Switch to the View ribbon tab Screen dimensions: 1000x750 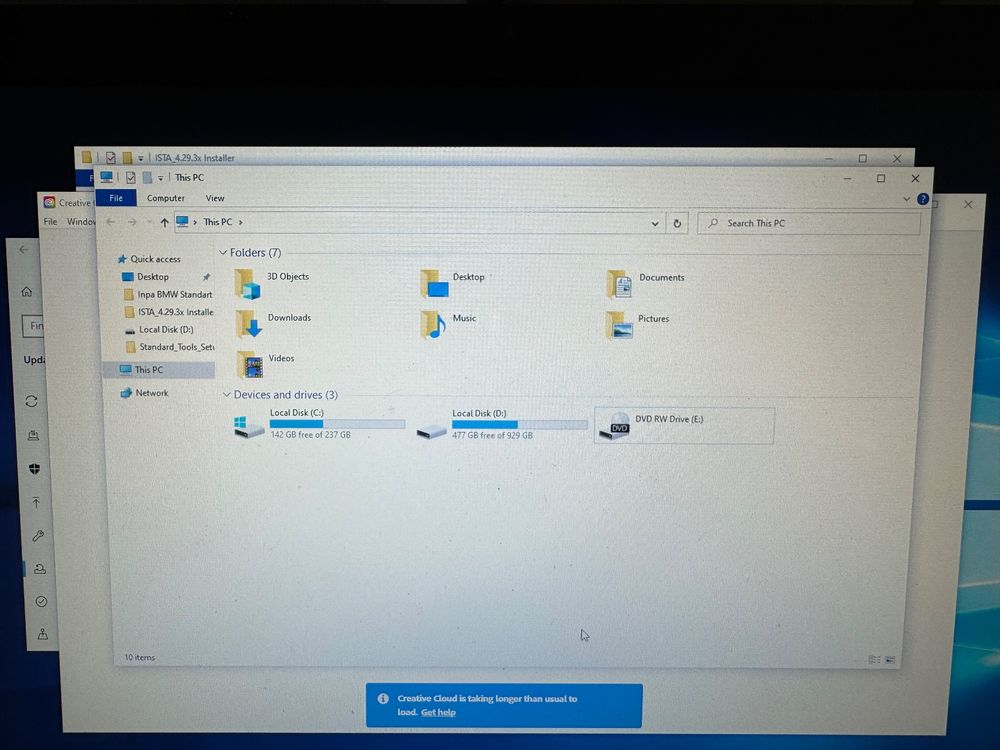tap(215, 198)
